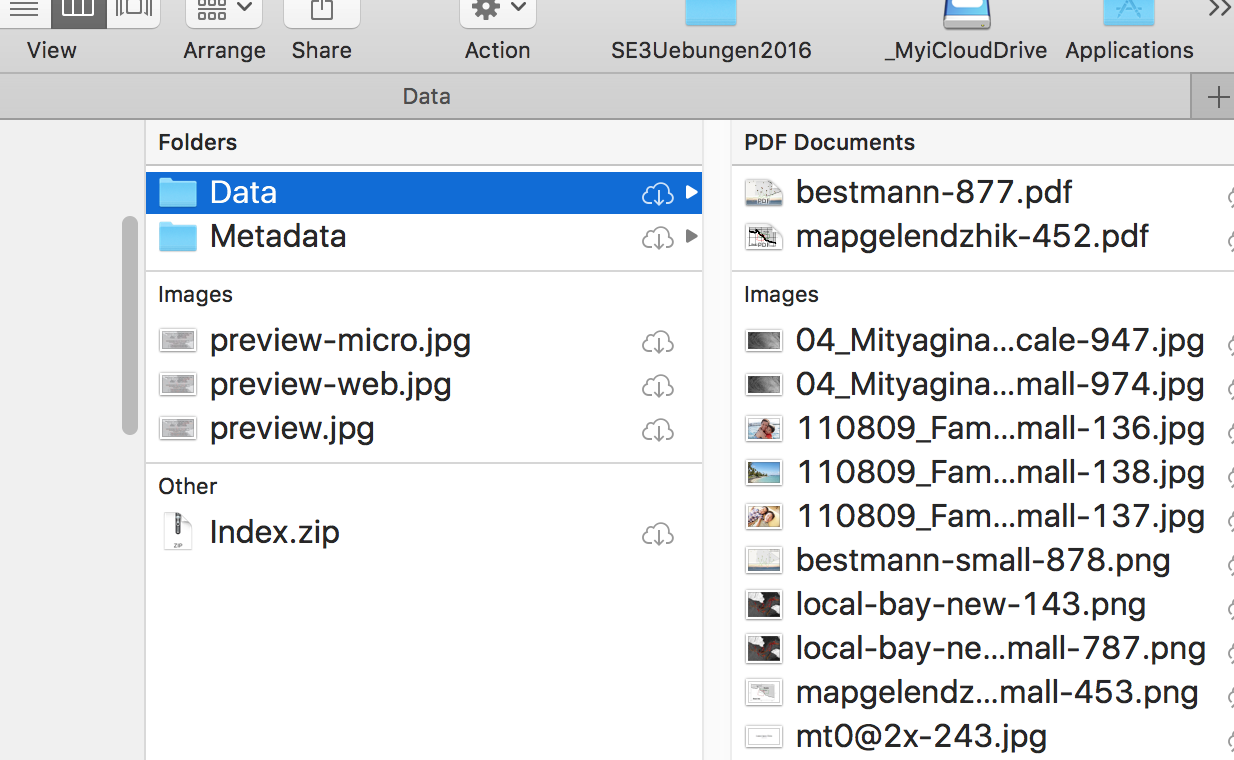Download the Metadata folder via cloud icon

[657, 238]
